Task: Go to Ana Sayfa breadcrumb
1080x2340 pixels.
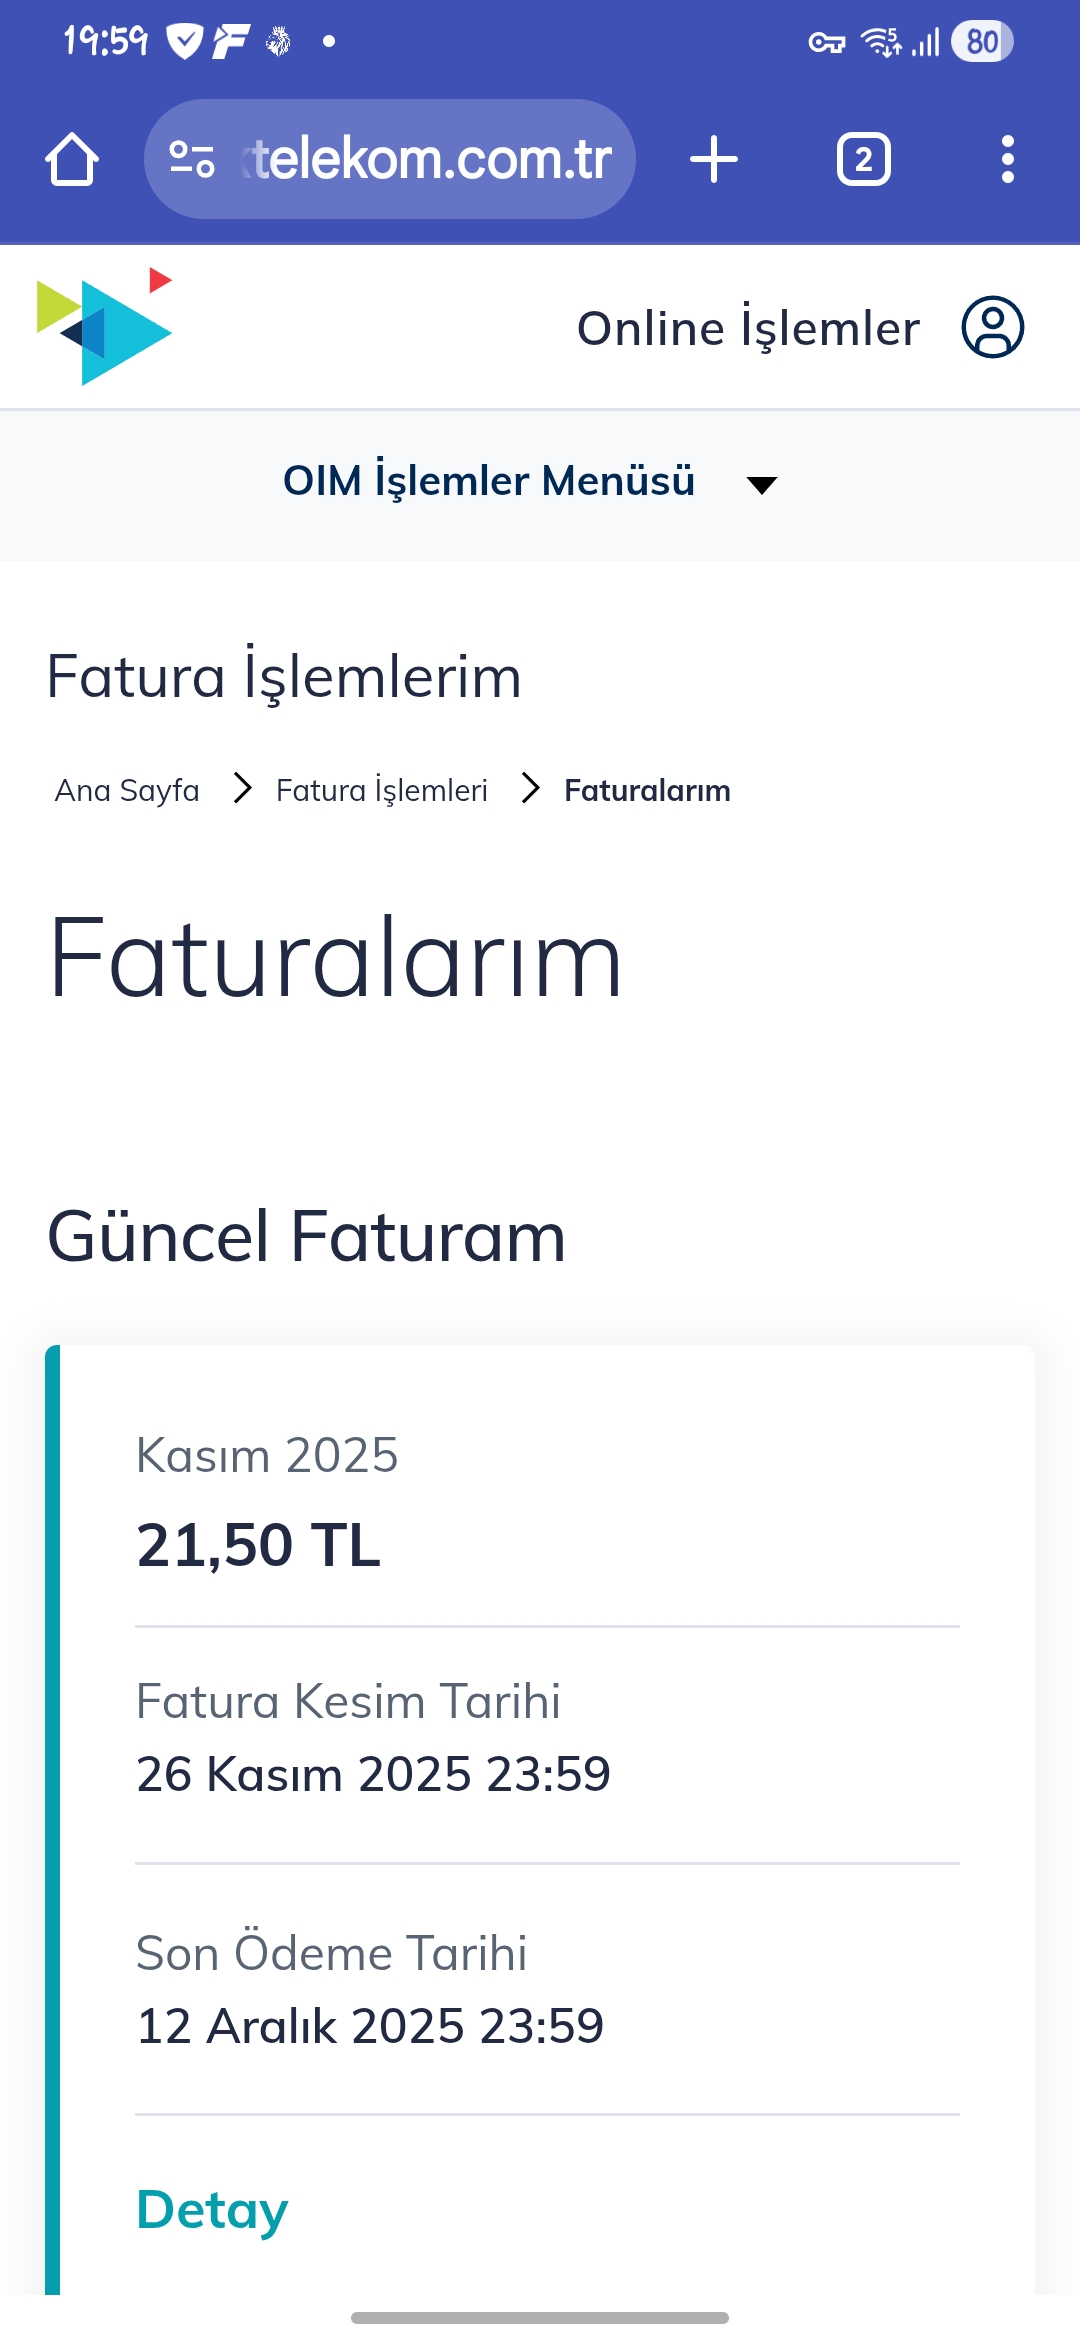Action: [x=127, y=791]
